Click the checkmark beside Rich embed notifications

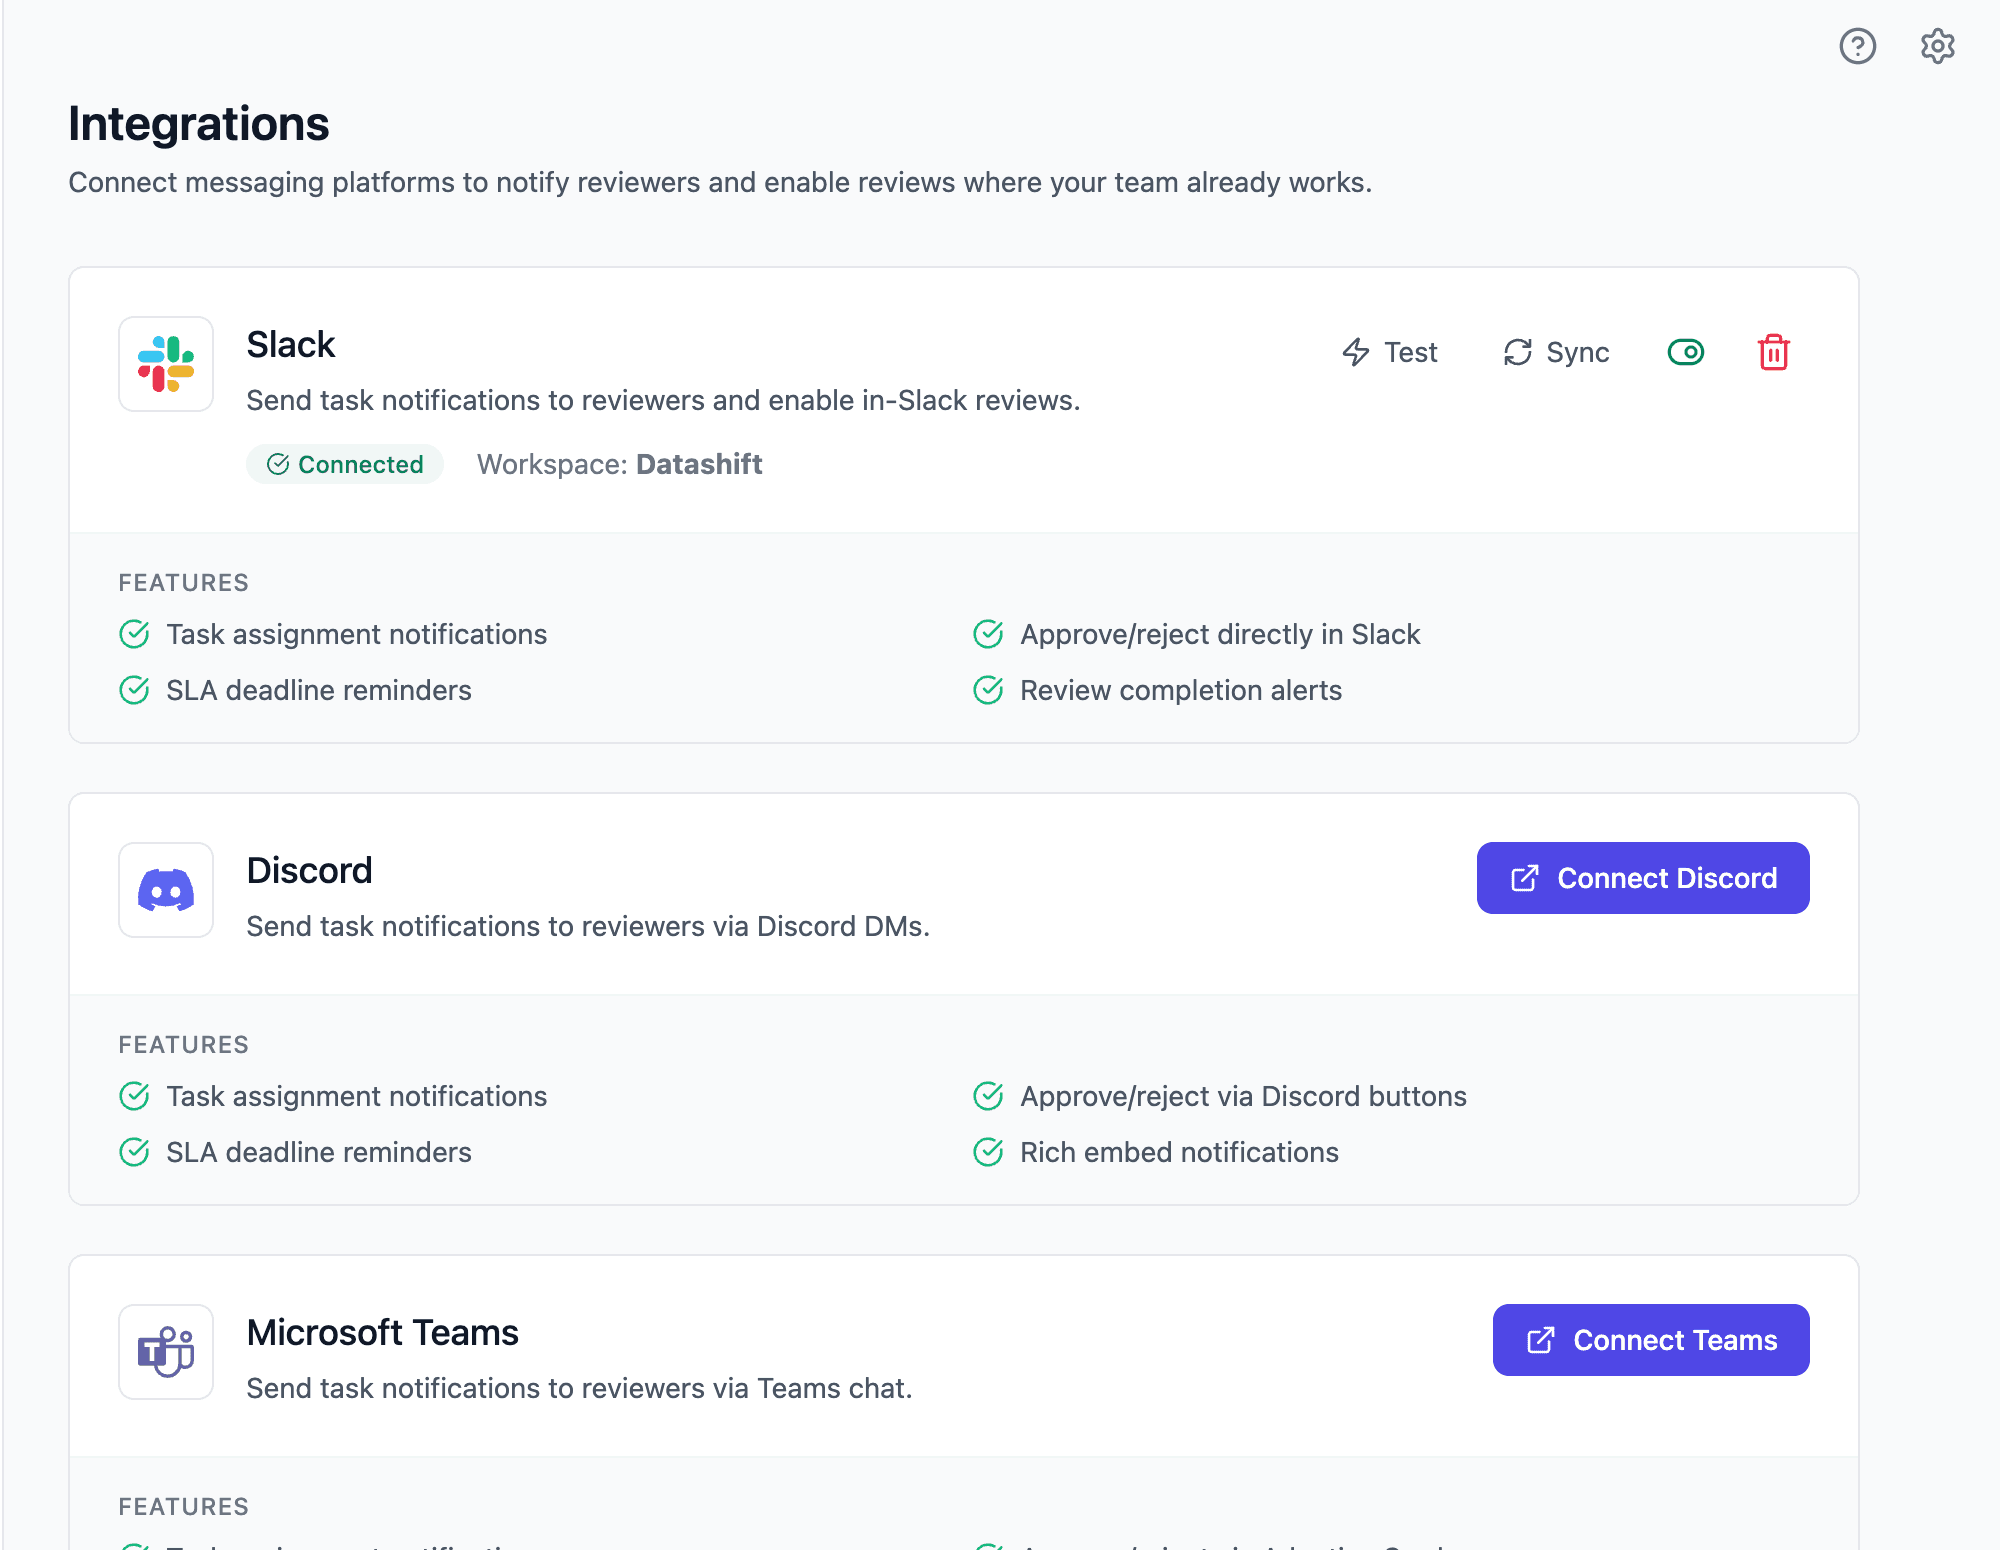(x=987, y=1152)
